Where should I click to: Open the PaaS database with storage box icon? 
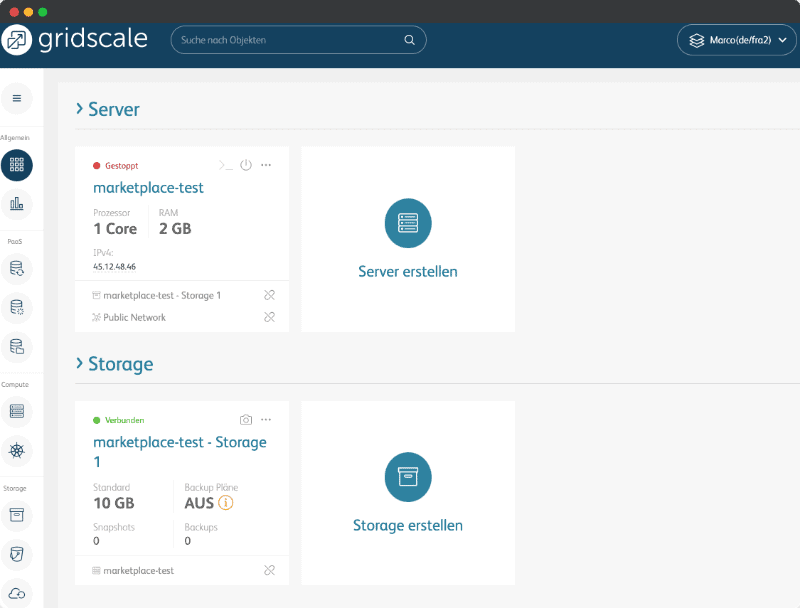point(17,347)
